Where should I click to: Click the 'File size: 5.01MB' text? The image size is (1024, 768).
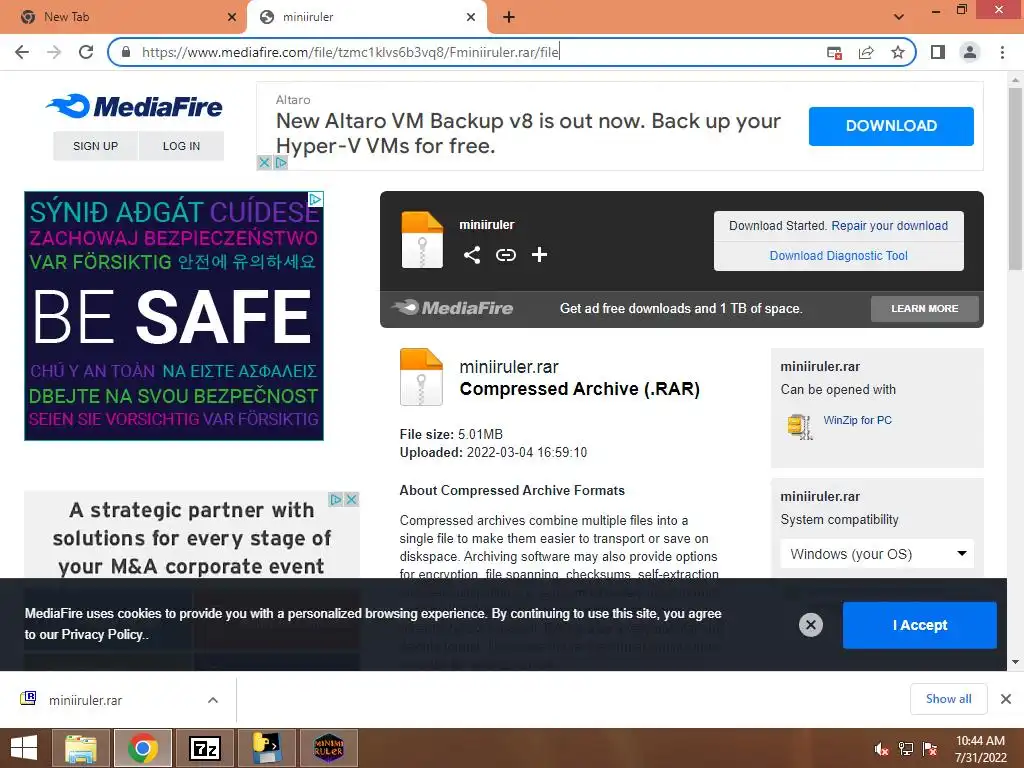click(451, 434)
